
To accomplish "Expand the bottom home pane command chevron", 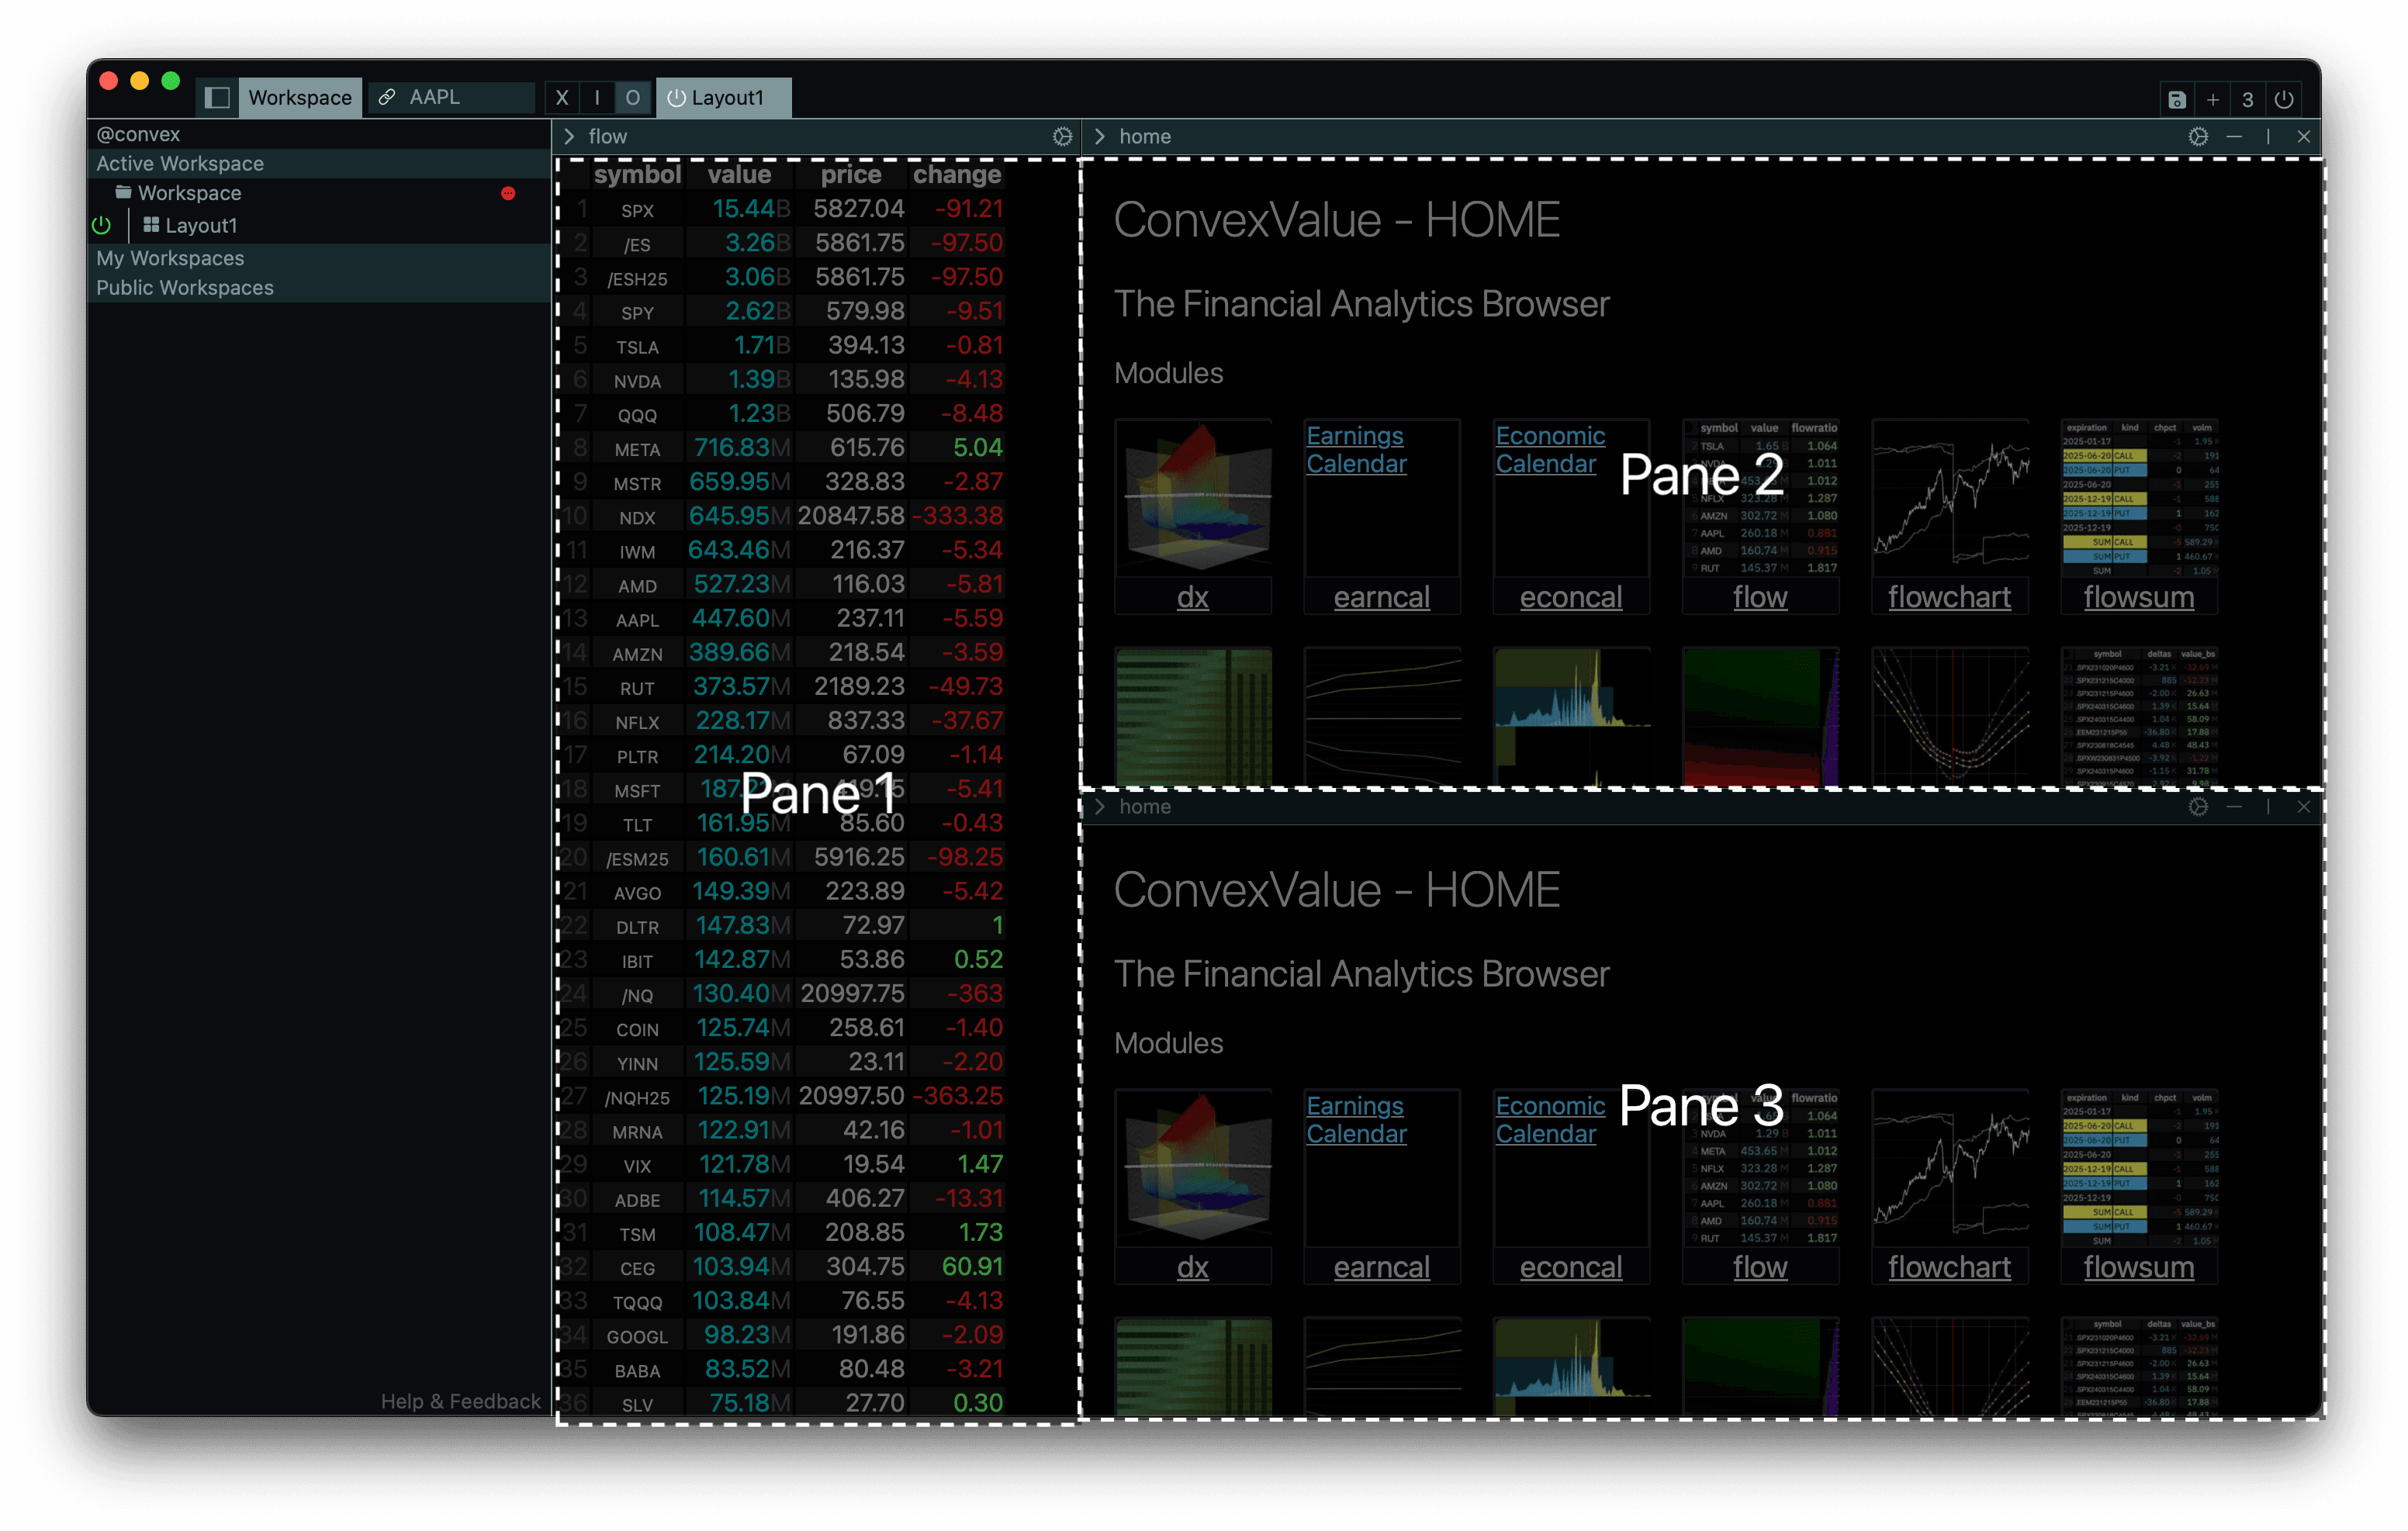I will pyautogui.click(x=1100, y=807).
